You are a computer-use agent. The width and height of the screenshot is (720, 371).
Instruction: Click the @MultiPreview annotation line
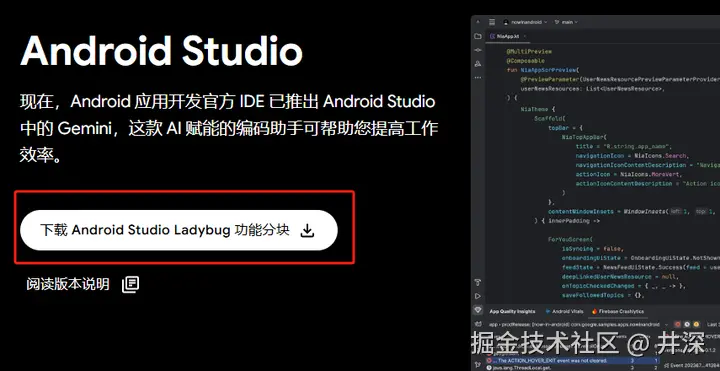point(529,51)
